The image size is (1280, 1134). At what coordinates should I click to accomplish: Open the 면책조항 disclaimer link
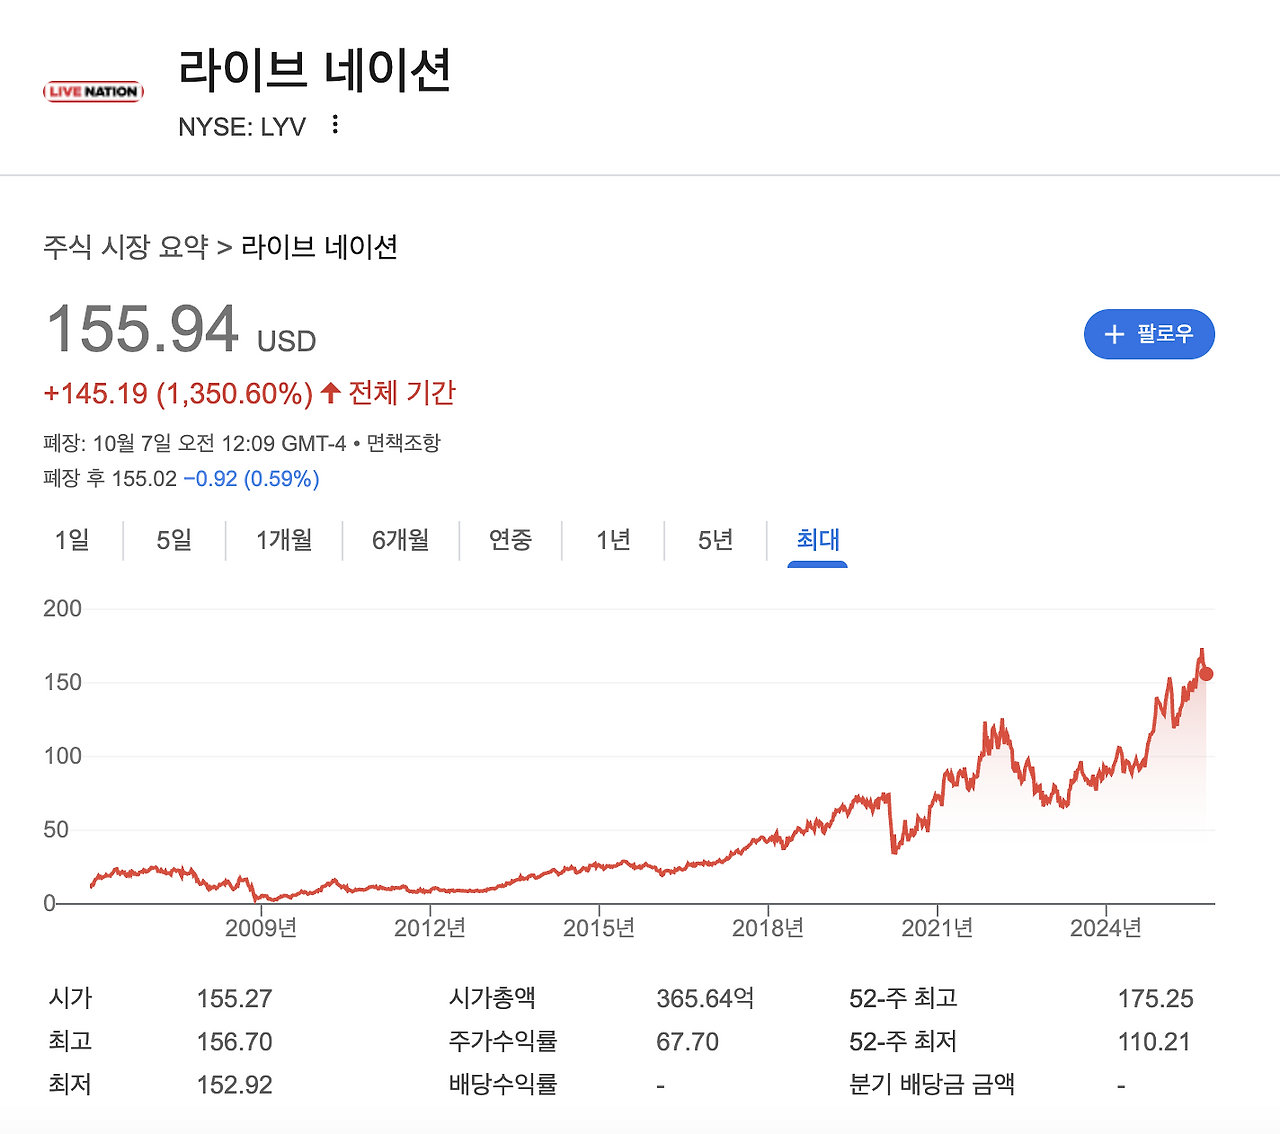tap(407, 442)
